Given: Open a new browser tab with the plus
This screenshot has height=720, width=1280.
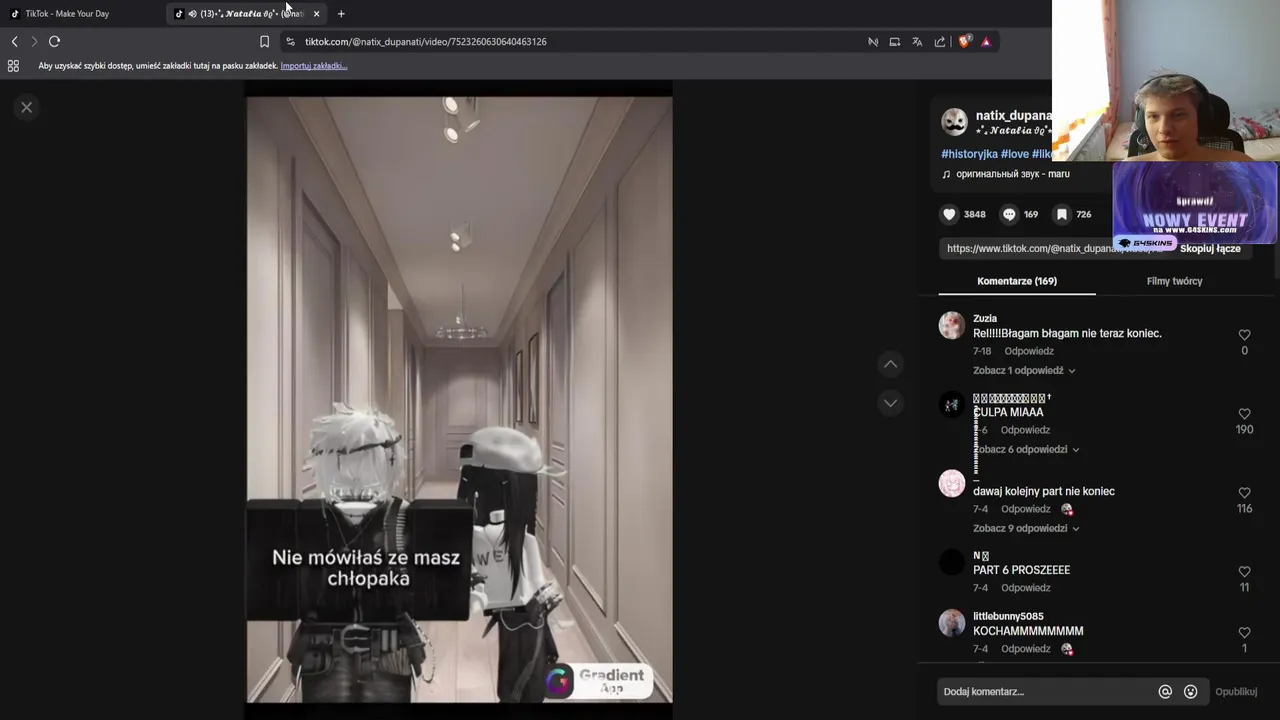Looking at the screenshot, I should [x=341, y=14].
